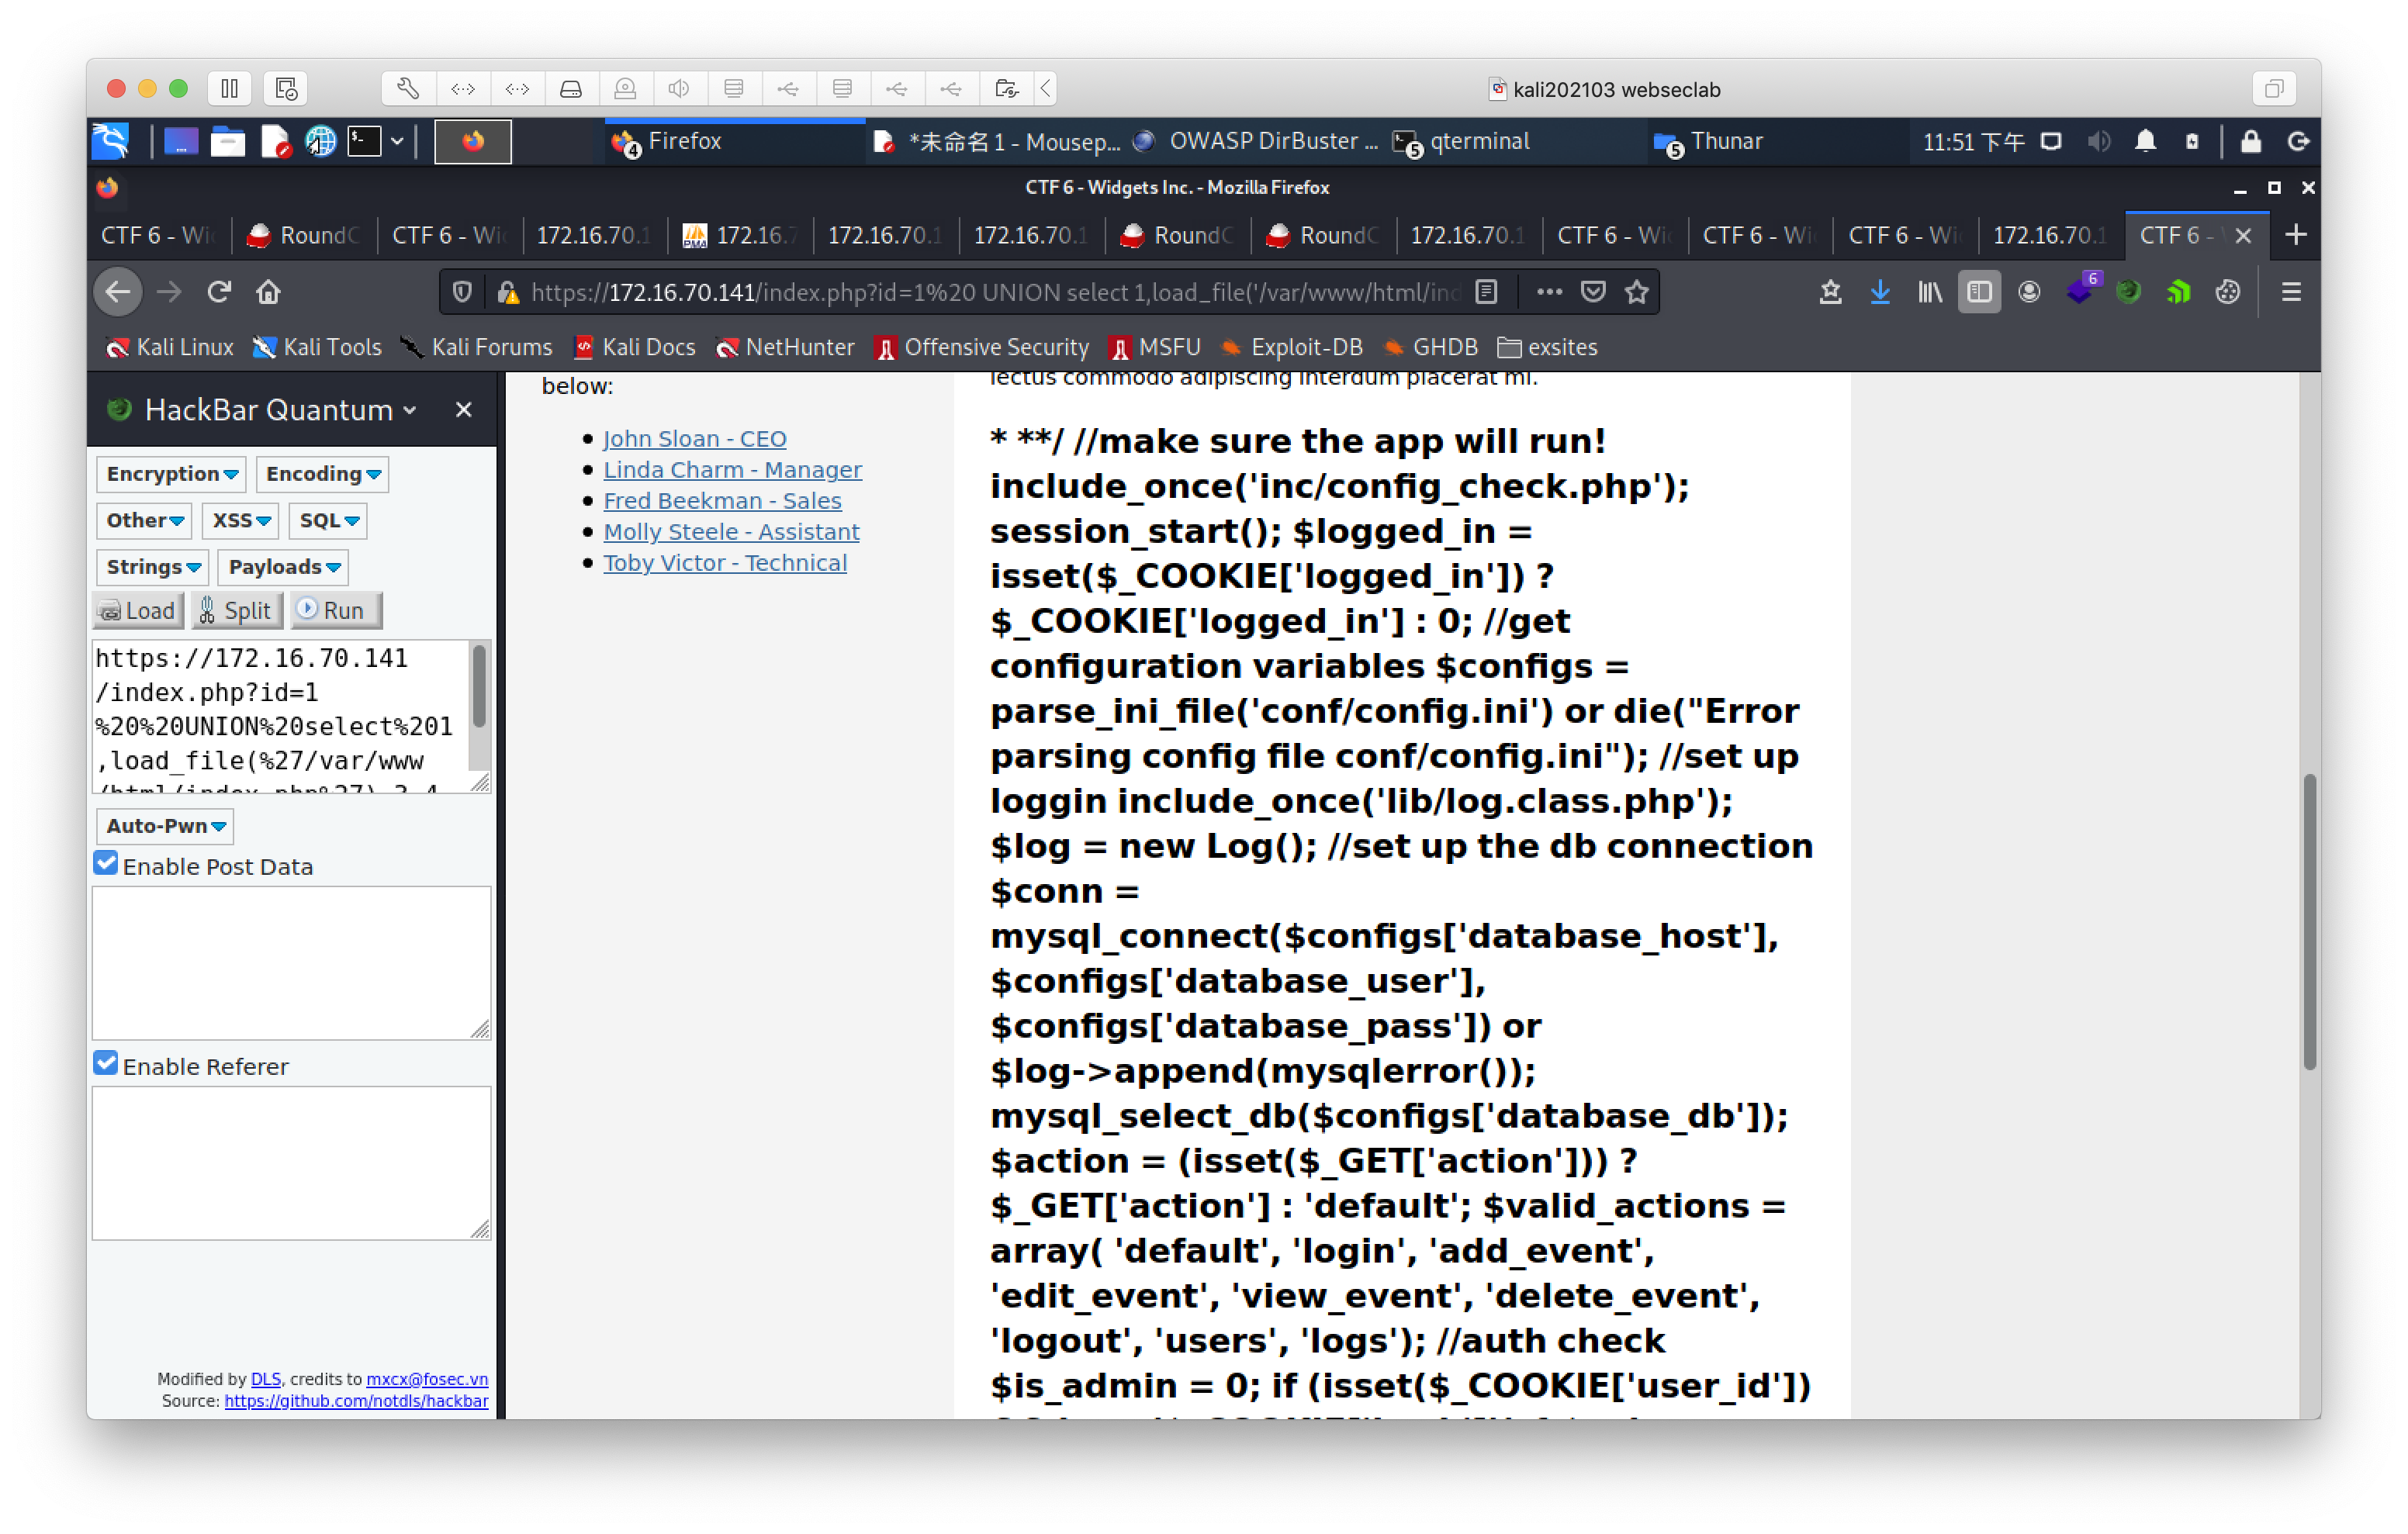This screenshot has width=2408, height=1534.
Task: Bookmark this page with the star icon
Action: [x=1637, y=292]
